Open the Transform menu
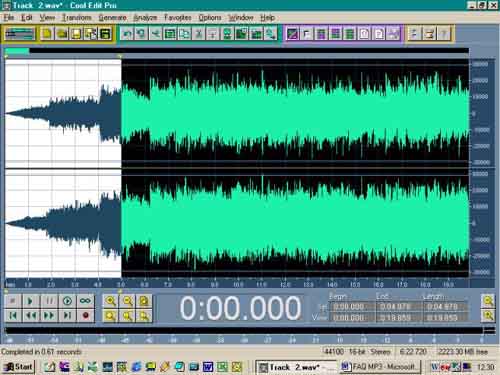The image size is (500, 375). (77, 17)
